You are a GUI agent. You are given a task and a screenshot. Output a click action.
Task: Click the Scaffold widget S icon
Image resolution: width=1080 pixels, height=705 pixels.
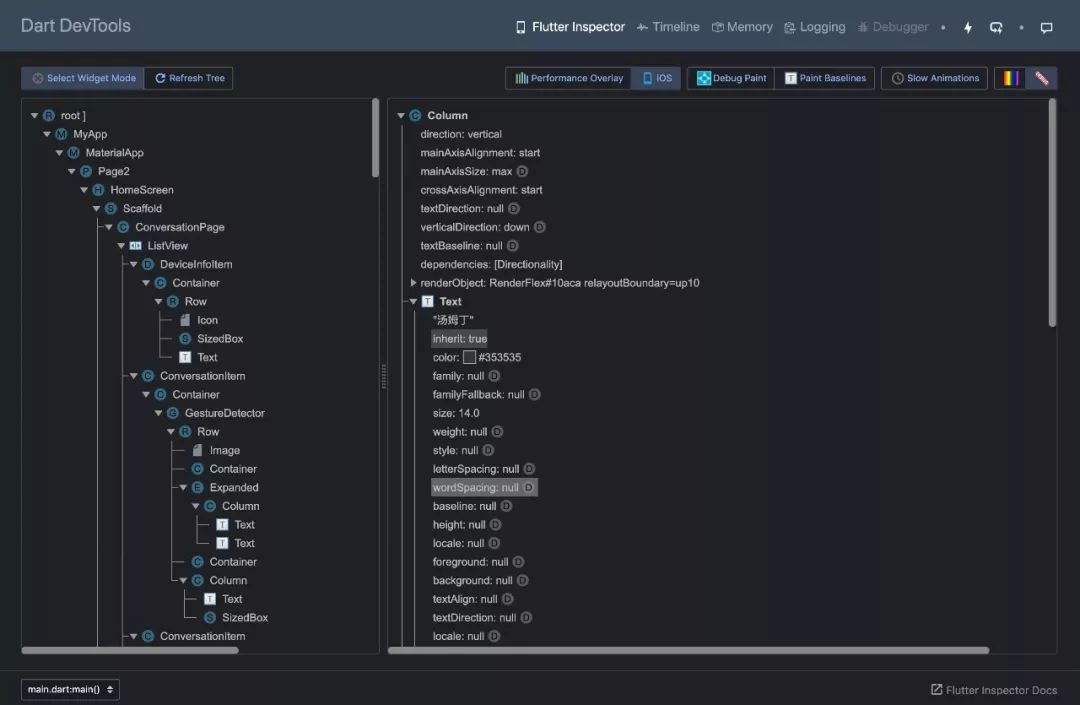(x=111, y=209)
